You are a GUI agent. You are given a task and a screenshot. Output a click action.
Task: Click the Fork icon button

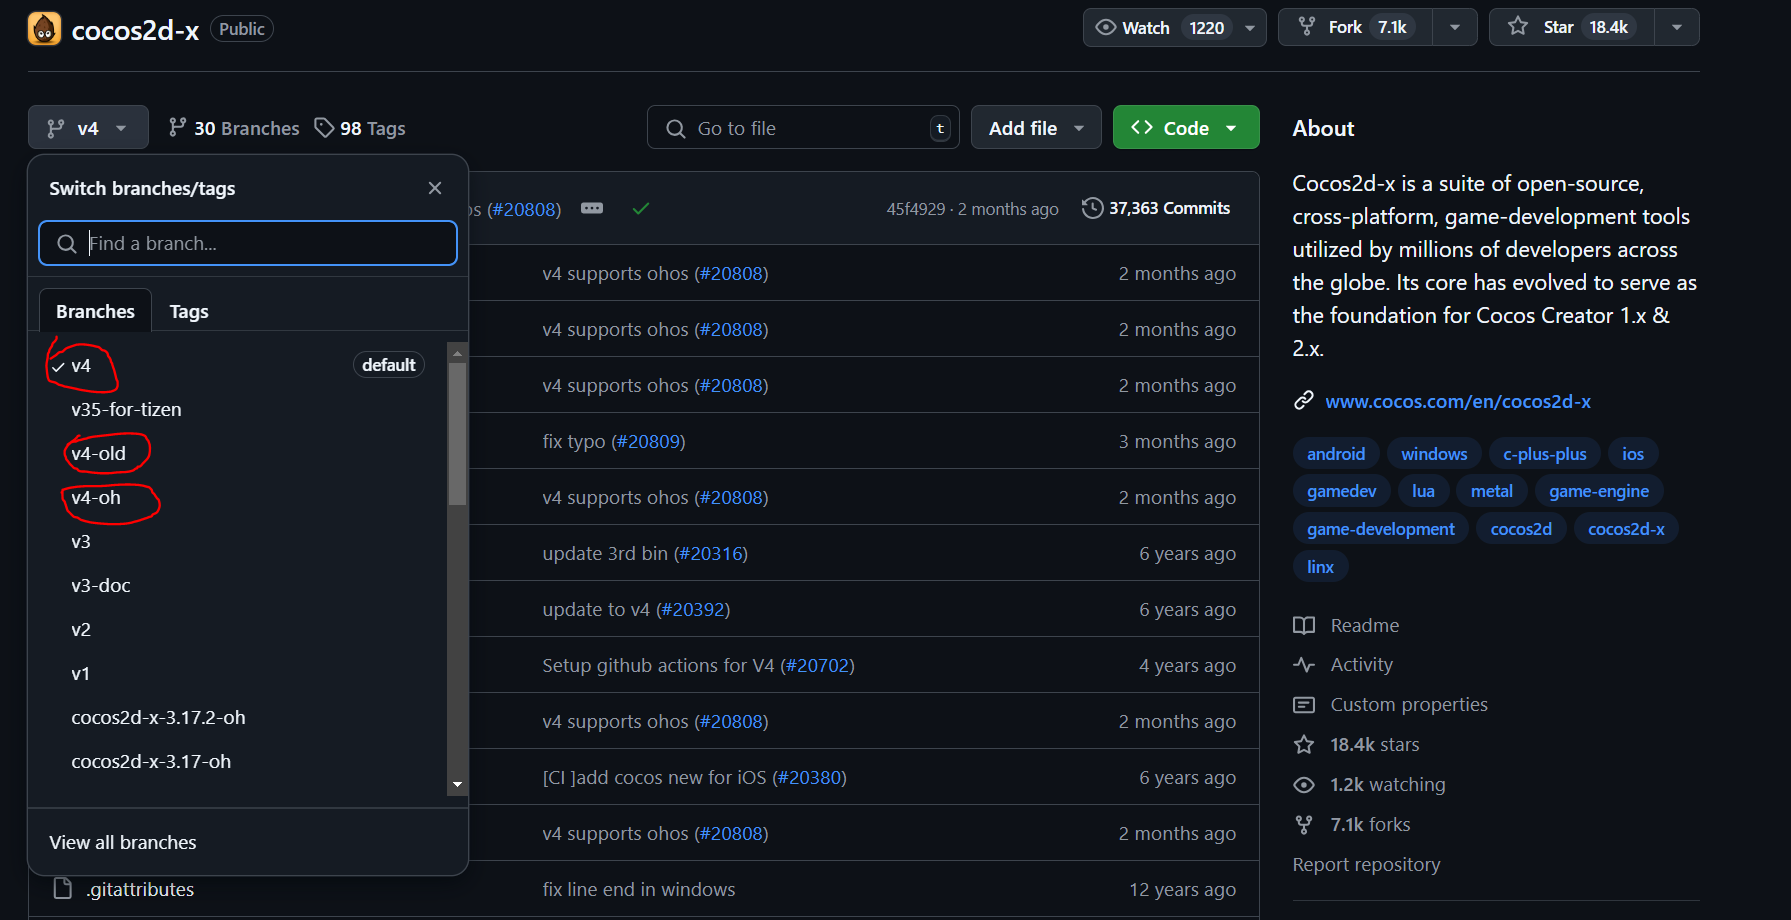1307,27
